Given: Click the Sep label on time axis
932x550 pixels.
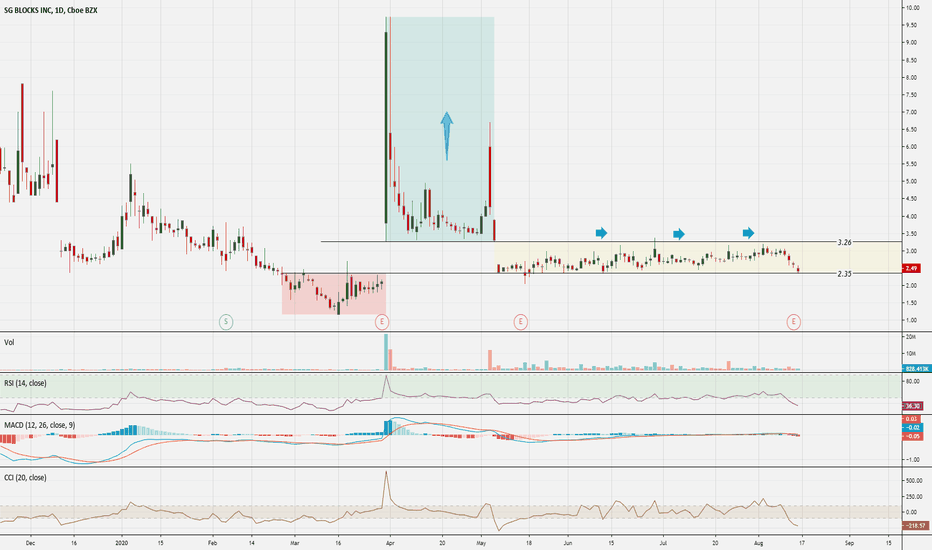Looking at the screenshot, I should pos(849,543).
